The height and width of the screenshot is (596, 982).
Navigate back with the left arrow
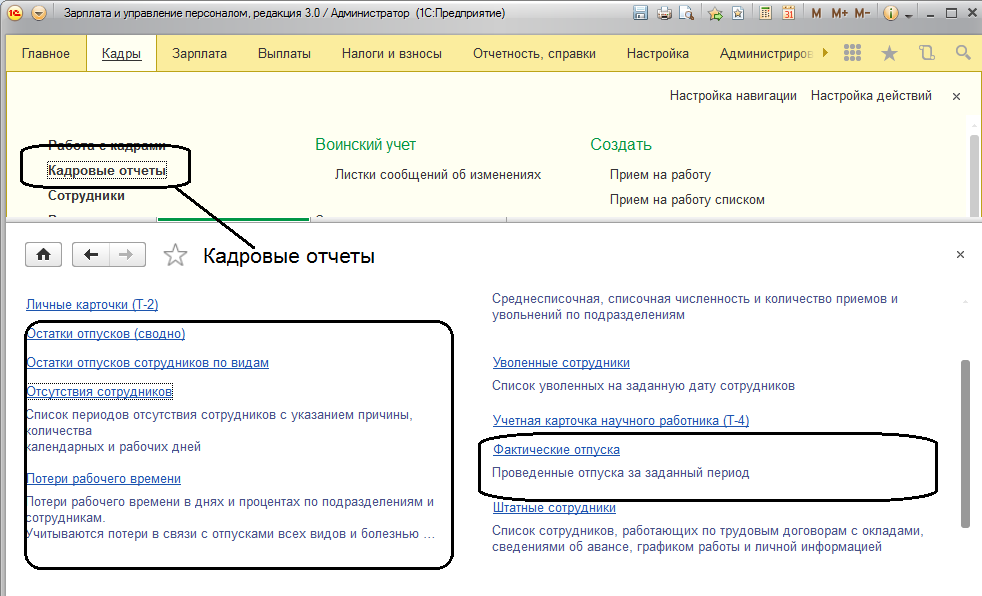pos(91,255)
